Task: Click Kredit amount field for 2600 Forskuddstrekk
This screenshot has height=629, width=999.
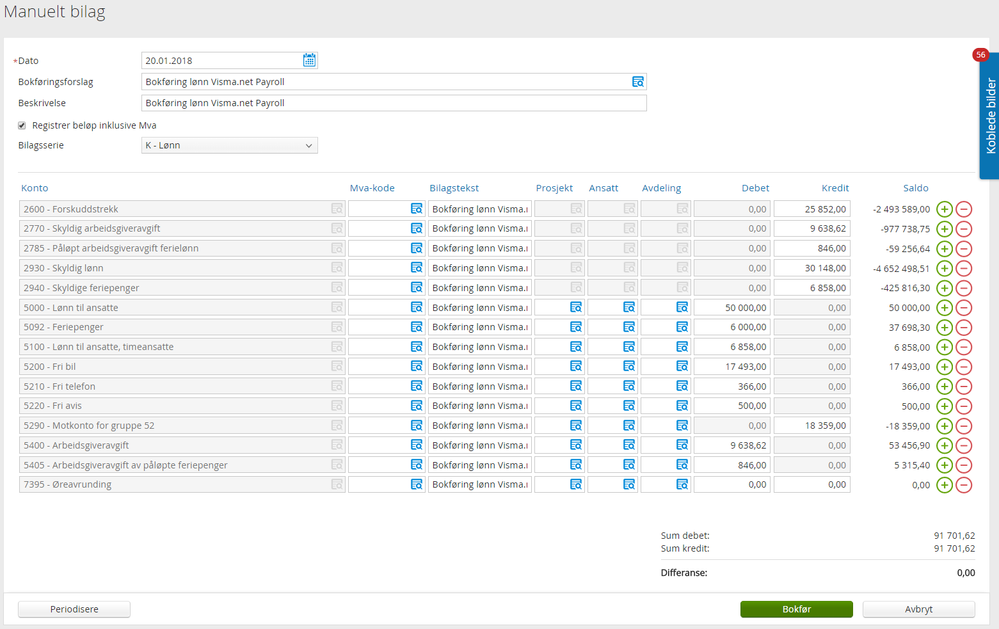Action: tap(812, 209)
